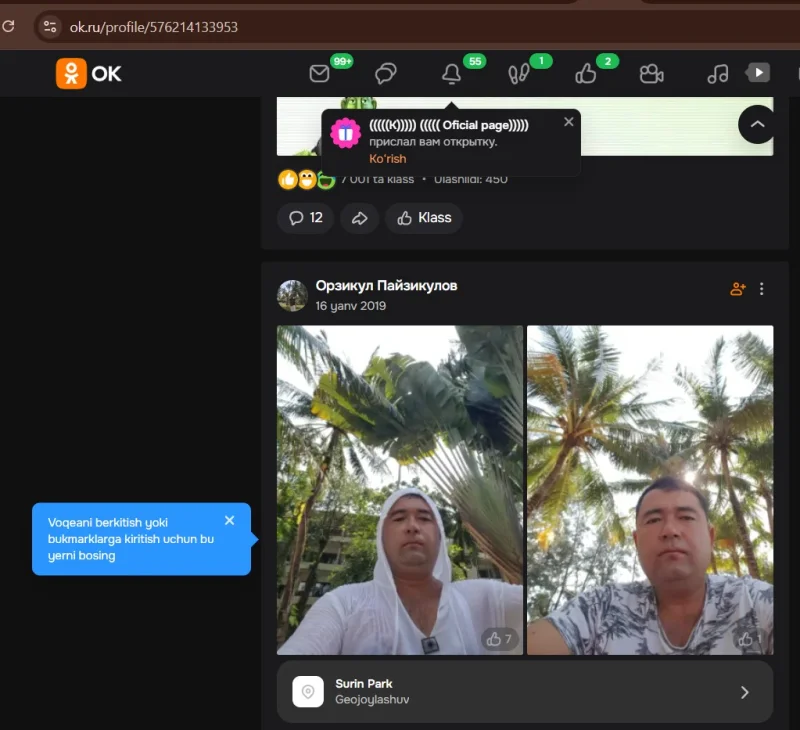Open the messages envelope icon
Image resolution: width=800 pixels, height=730 pixels.
(320, 73)
